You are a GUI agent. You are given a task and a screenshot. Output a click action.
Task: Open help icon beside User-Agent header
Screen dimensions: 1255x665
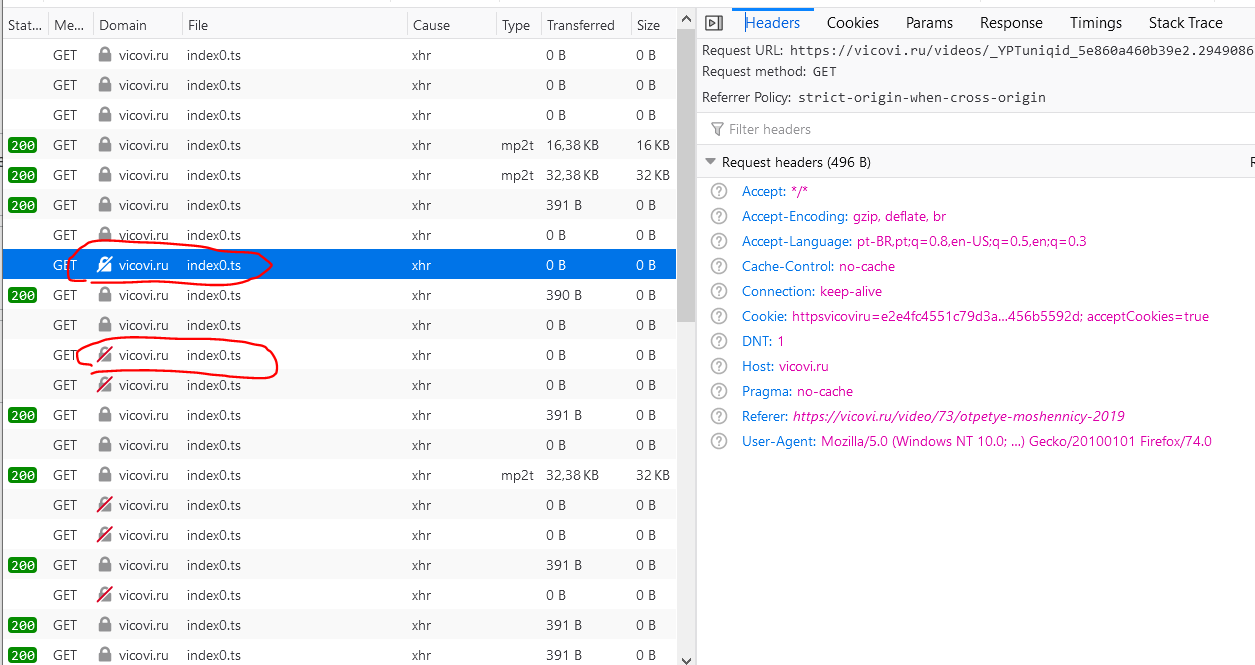tap(718, 441)
